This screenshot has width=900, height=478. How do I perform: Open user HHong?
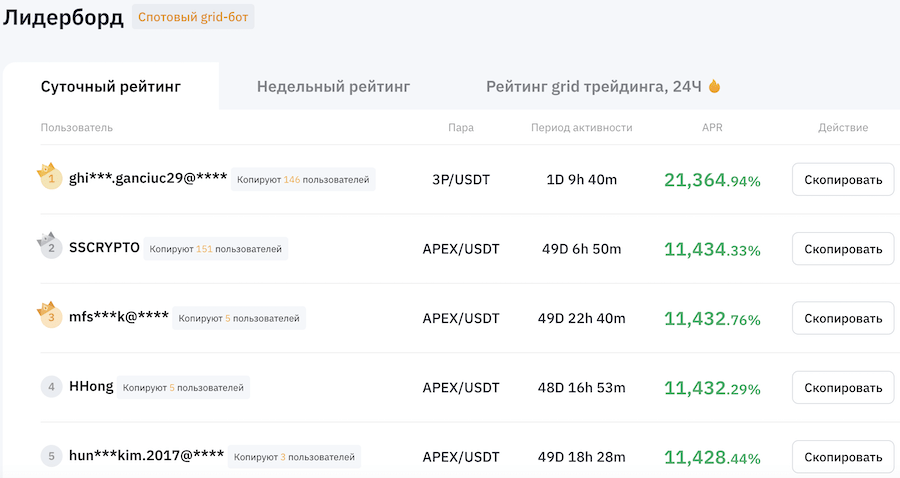91,387
